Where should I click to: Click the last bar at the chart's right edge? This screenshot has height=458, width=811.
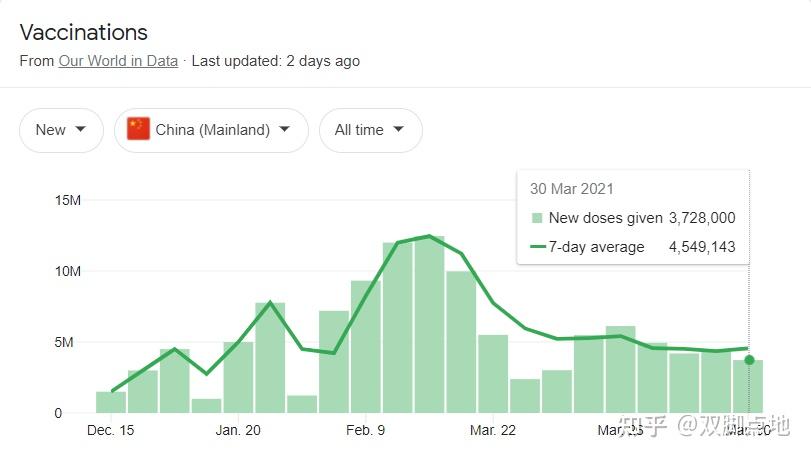[748, 387]
